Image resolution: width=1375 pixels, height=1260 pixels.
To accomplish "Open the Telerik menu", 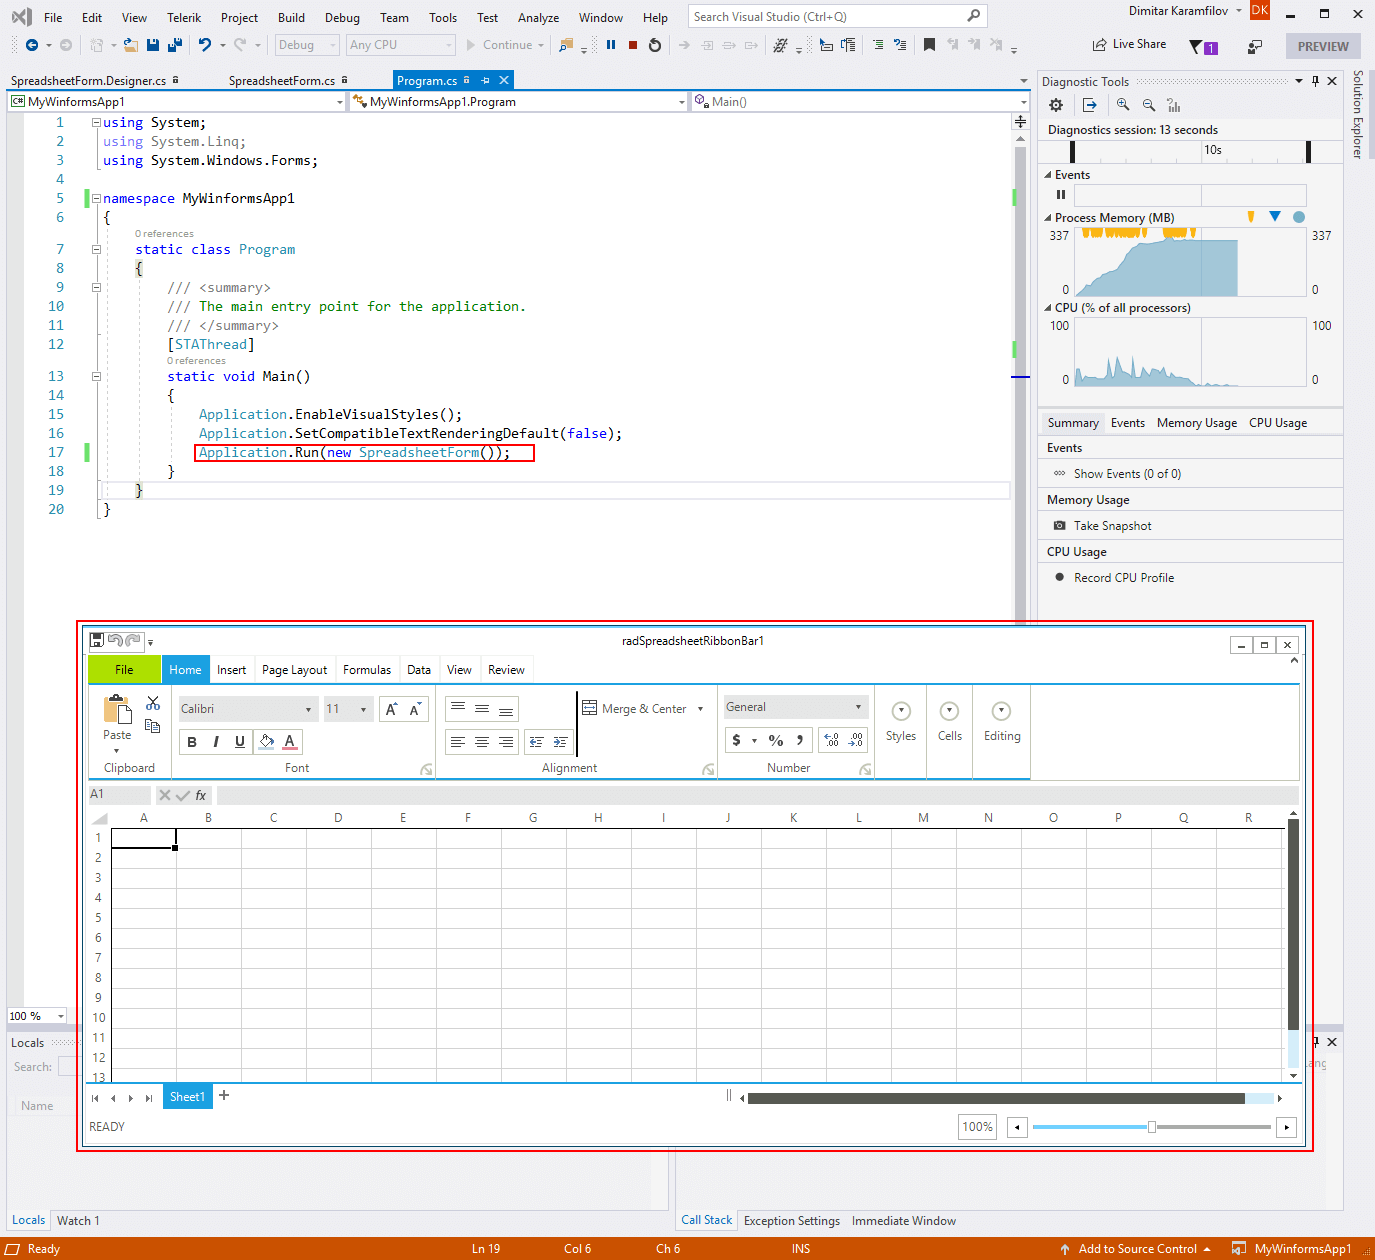I will pyautogui.click(x=184, y=18).
